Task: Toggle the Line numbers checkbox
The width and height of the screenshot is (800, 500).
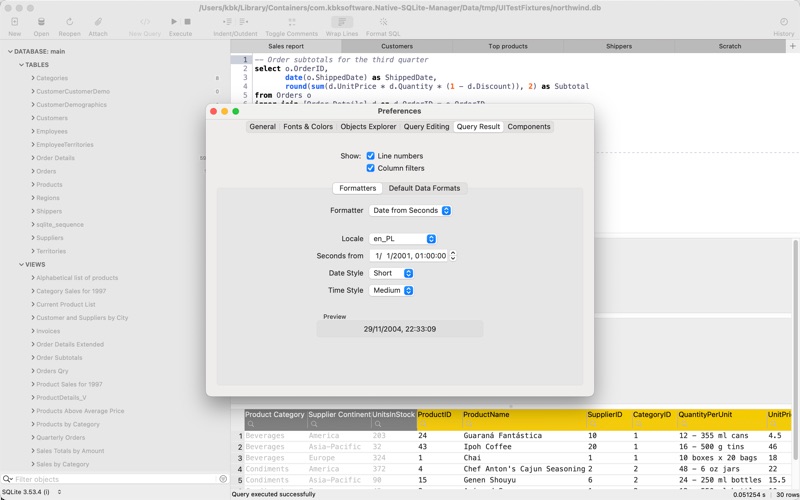Action: pos(370,156)
